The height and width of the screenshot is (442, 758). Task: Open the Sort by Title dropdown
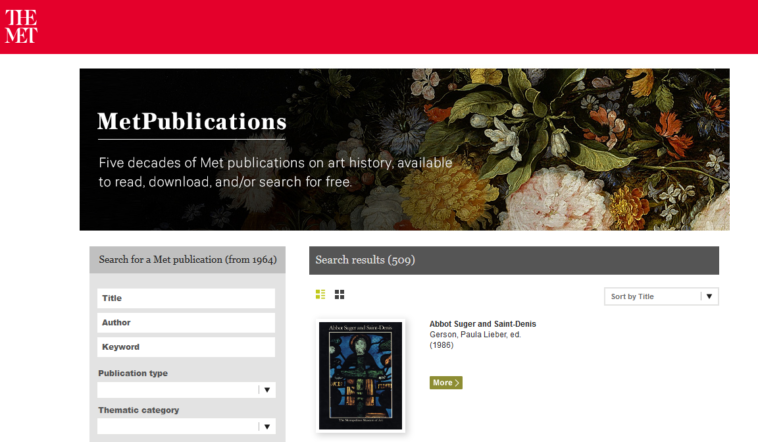click(x=661, y=296)
